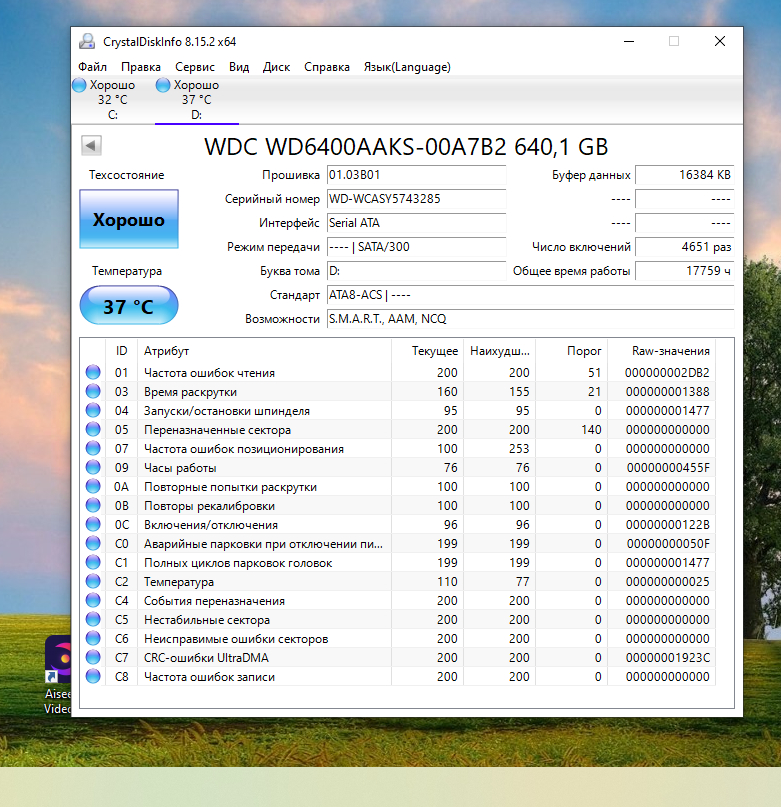Click status icon for Нестабильные сектора row
Viewport: 781px width, 807px height.
(93, 620)
